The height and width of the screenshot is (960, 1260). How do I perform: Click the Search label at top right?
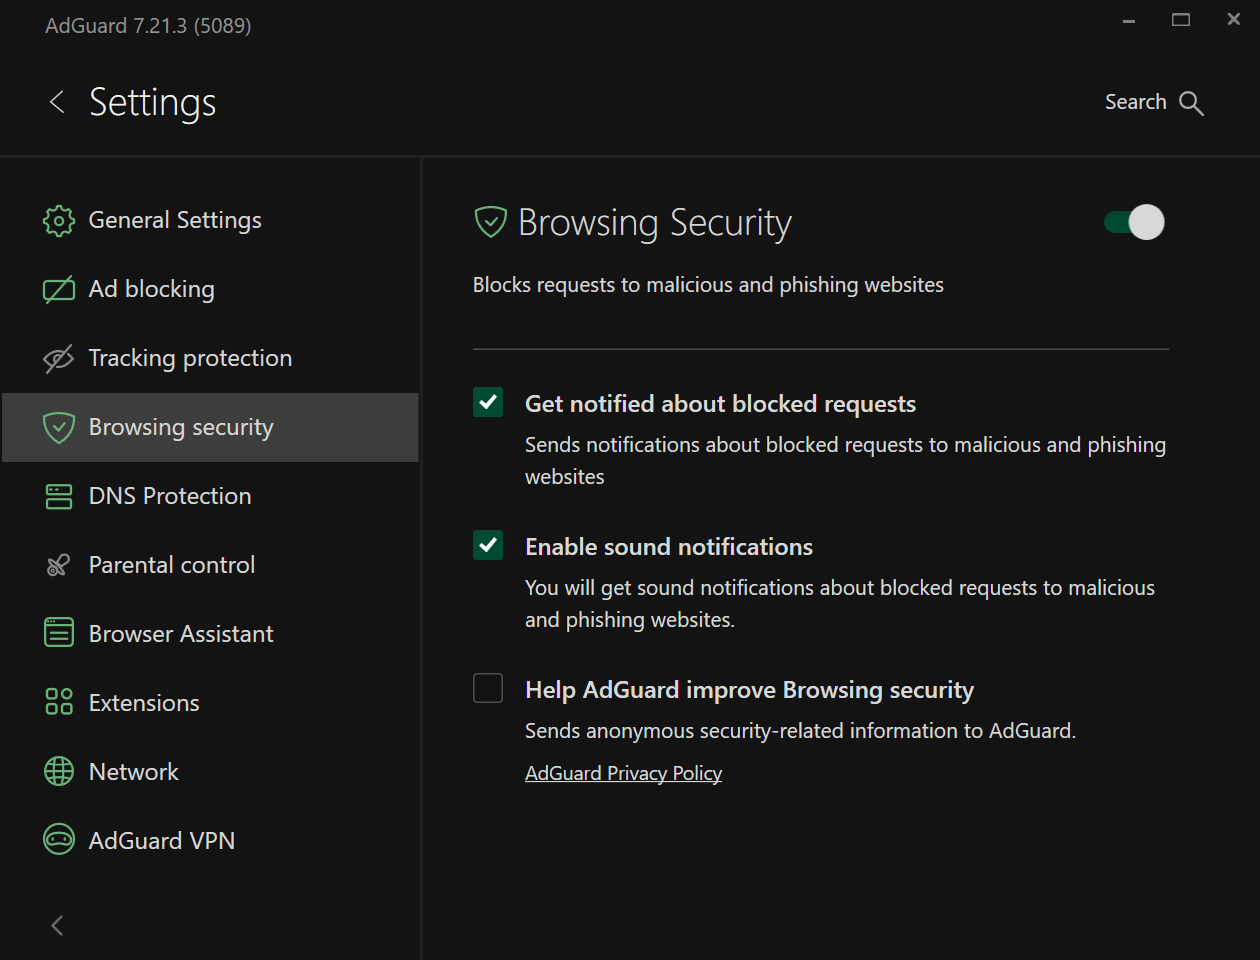pyautogui.click(x=1135, y=102)
